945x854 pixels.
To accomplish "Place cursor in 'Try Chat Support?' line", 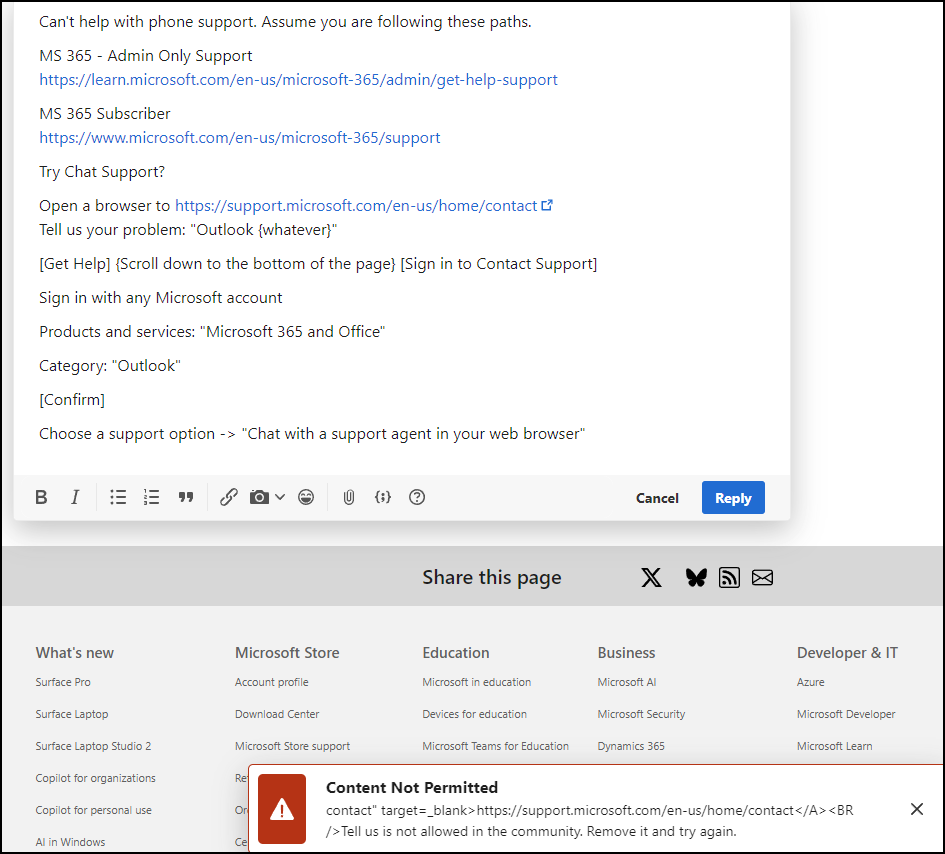I will [102, 172].
